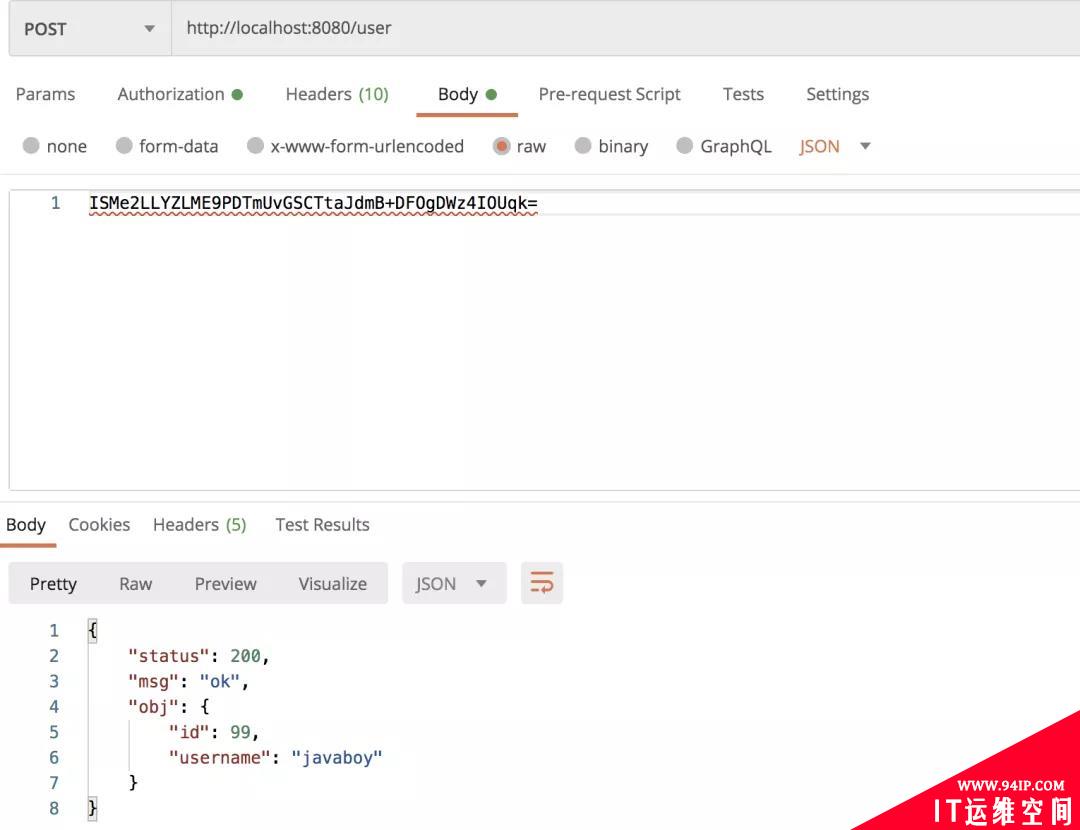Toggle the wrap lines icon
The height and width of the screenshot is (830, 1080).
(542, 583)
